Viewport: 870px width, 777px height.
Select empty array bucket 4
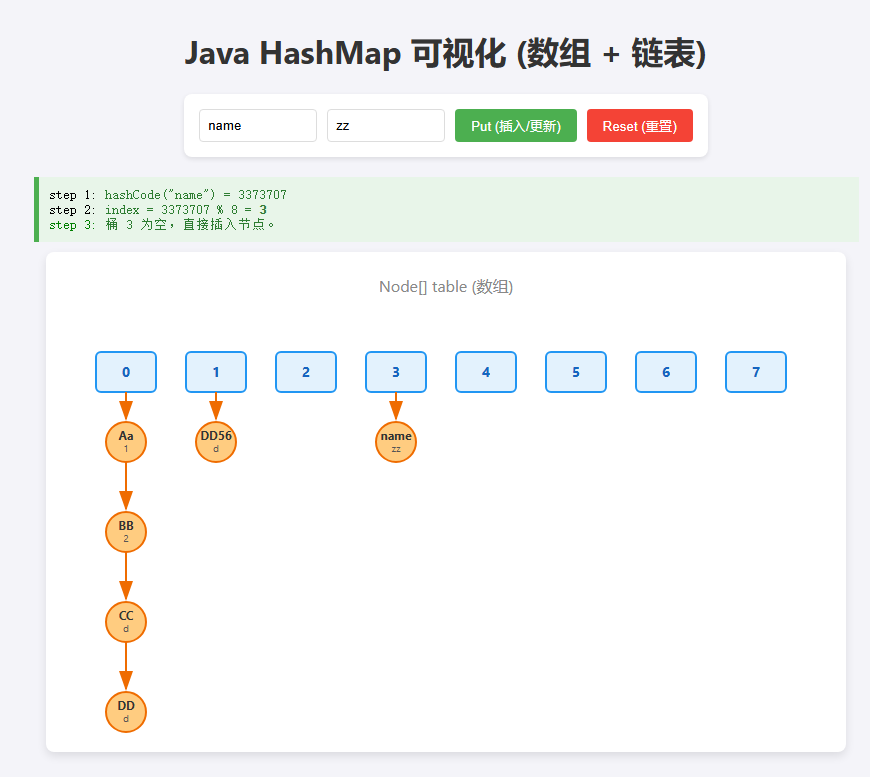point(486,372)
